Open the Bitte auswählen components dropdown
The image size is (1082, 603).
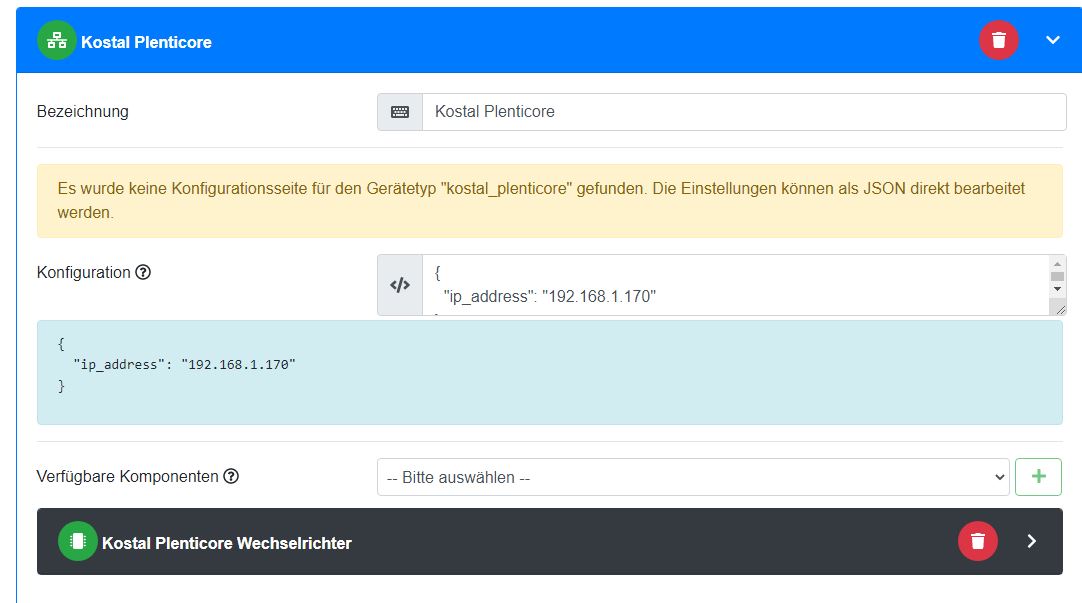(x=693, y=477)
